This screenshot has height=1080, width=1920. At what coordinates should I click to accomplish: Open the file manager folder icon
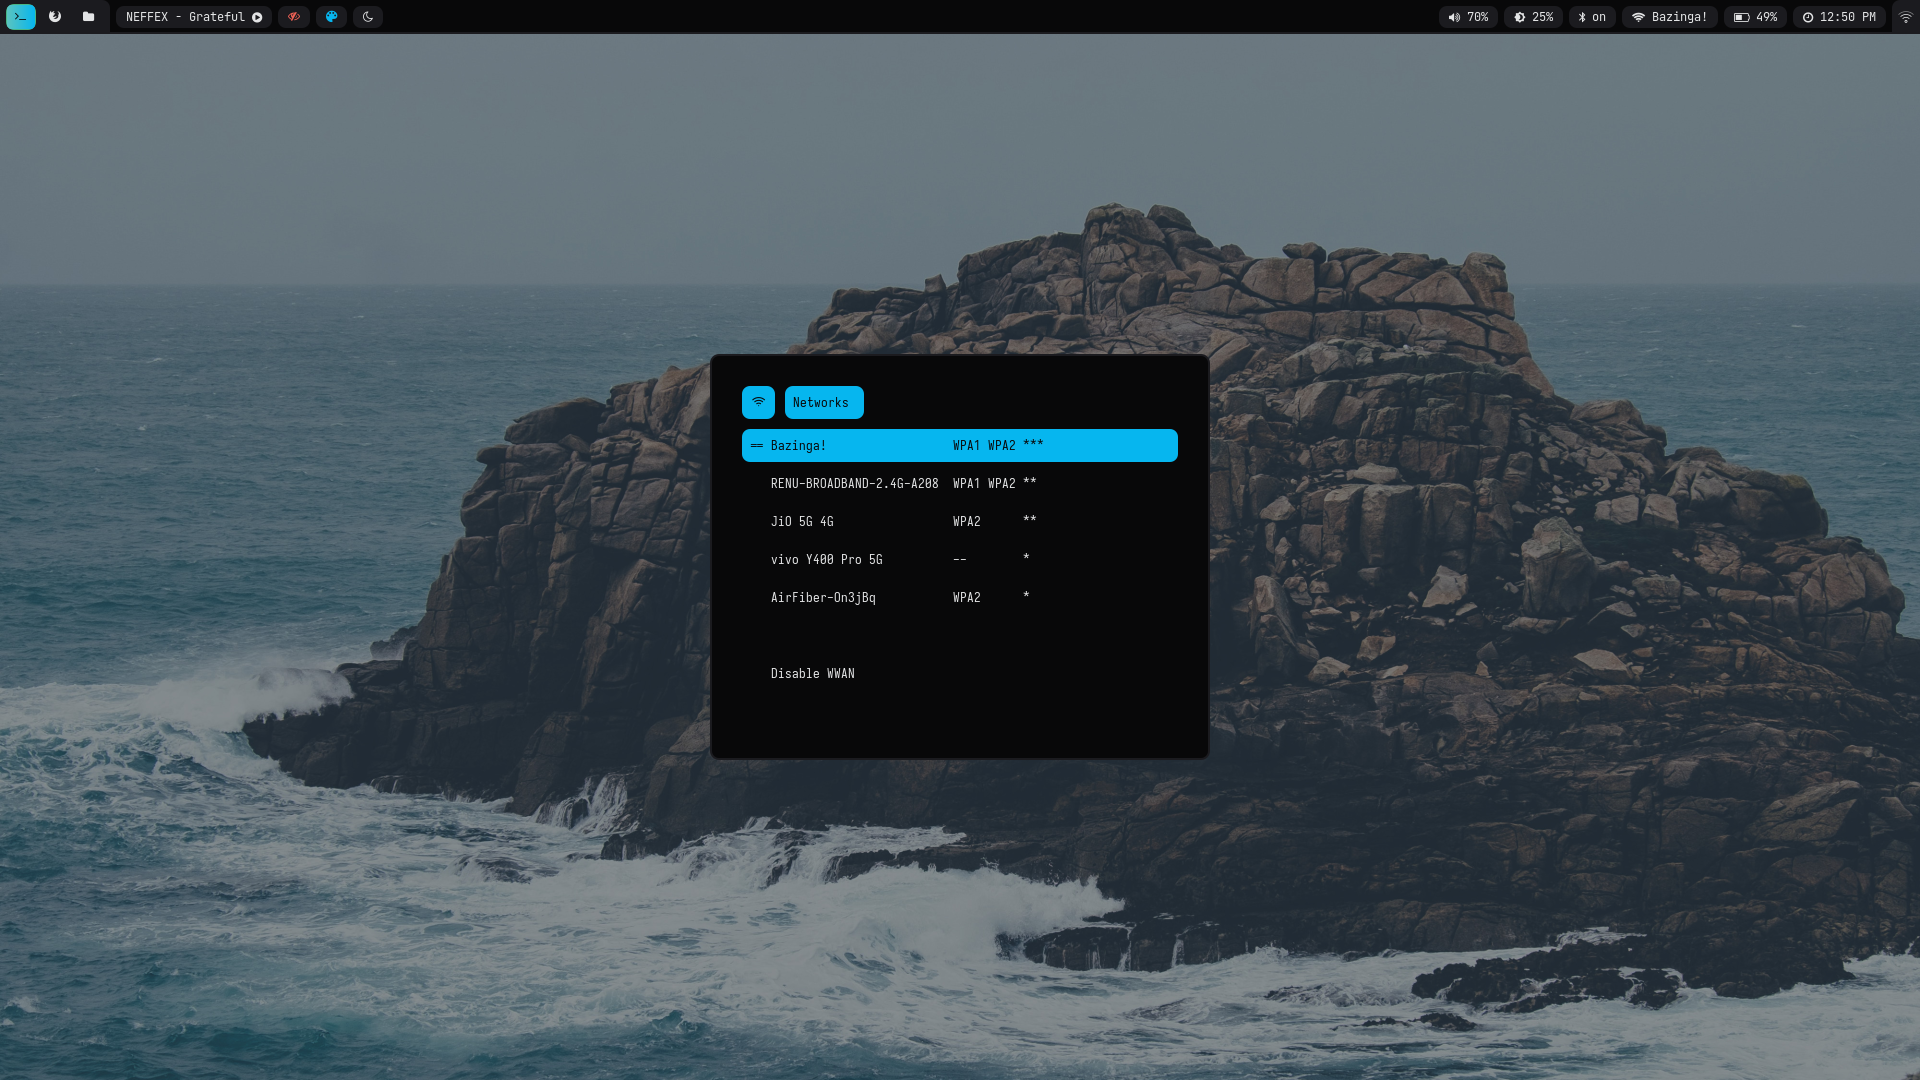click(88, 17)
